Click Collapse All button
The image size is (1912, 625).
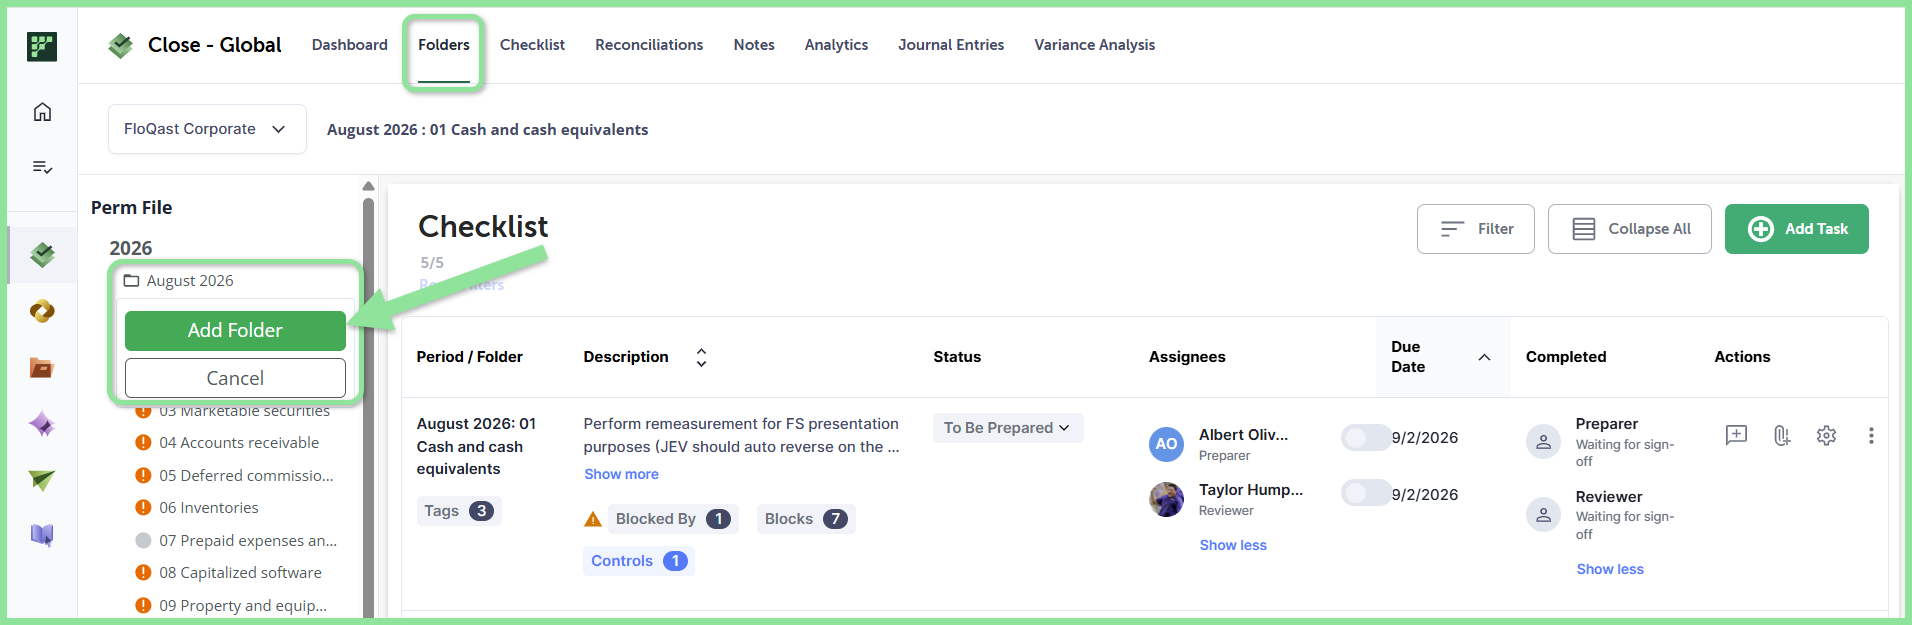coord(1630,229)
